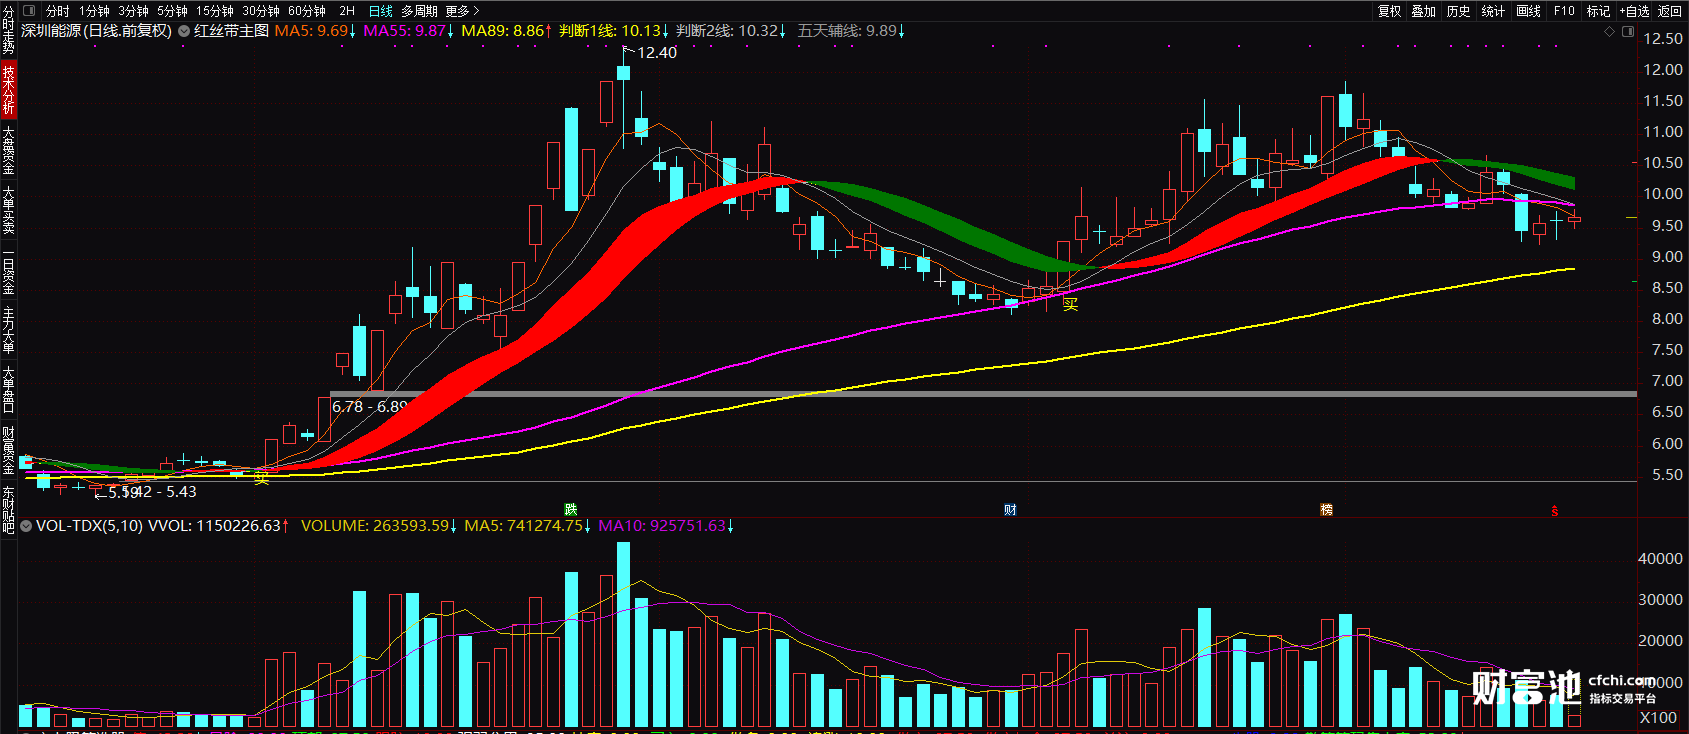Switch to the 15分钟 timeframe

coord(215,11)
